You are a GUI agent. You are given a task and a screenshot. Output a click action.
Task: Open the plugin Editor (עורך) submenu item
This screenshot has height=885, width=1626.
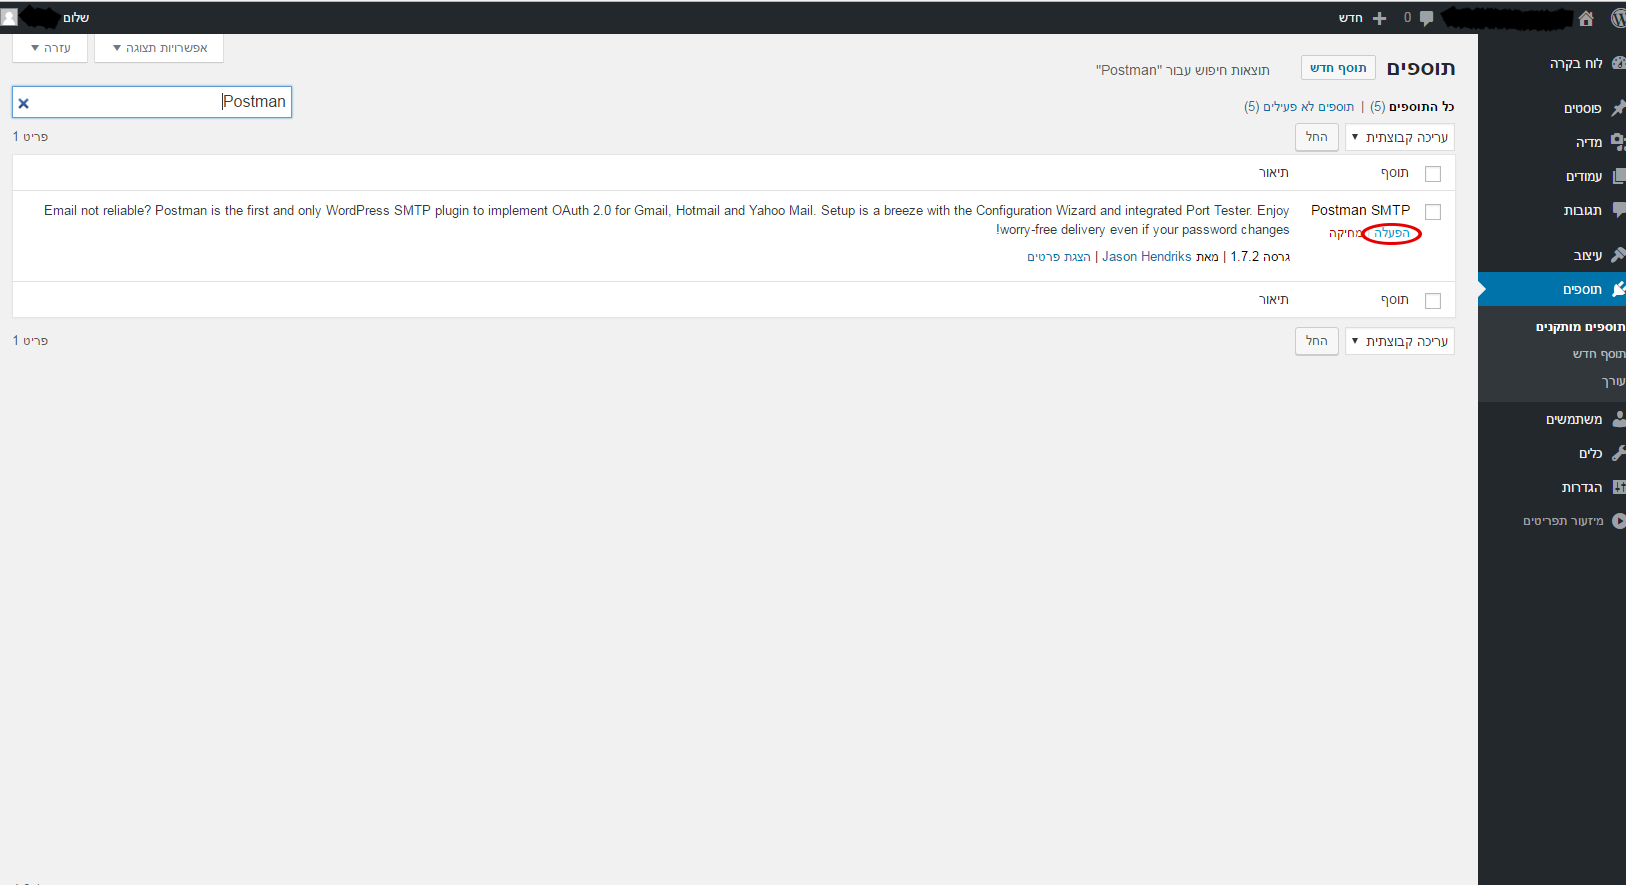click(x=1612, y=381)
